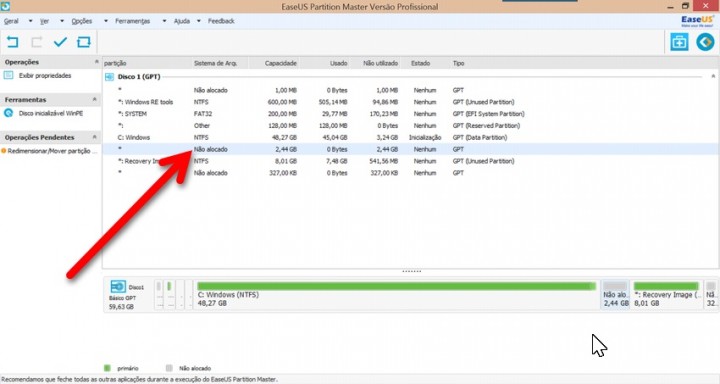Expand dropdown arrow next to Ferramentas
The width and height of the screenshot is (720, 384).
164,21
